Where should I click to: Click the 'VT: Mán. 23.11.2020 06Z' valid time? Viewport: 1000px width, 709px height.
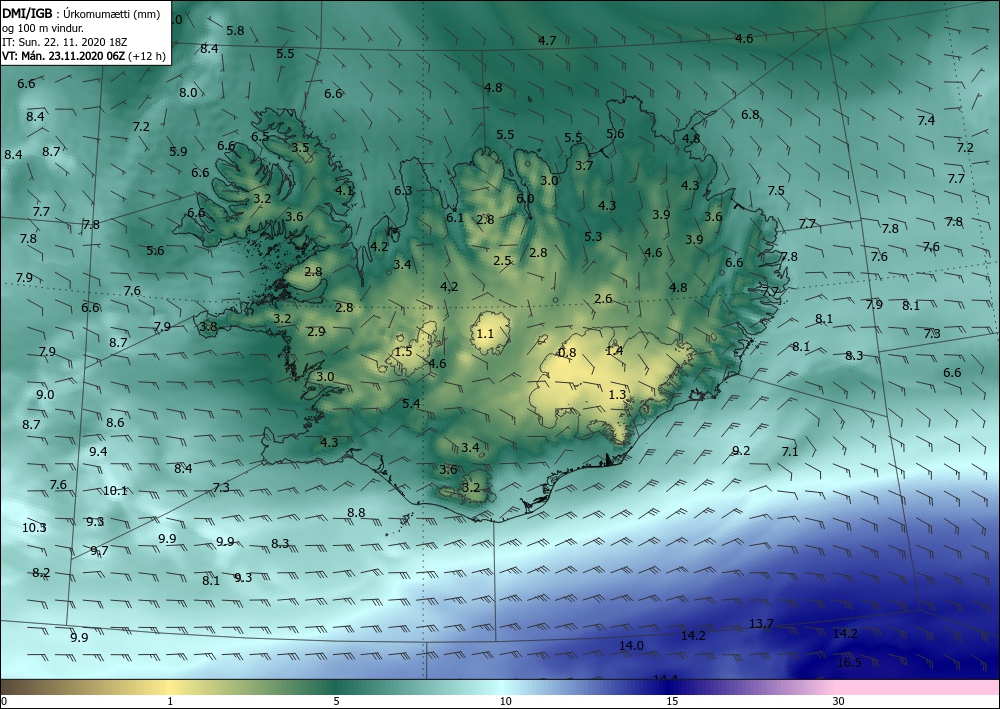point(64,56)
